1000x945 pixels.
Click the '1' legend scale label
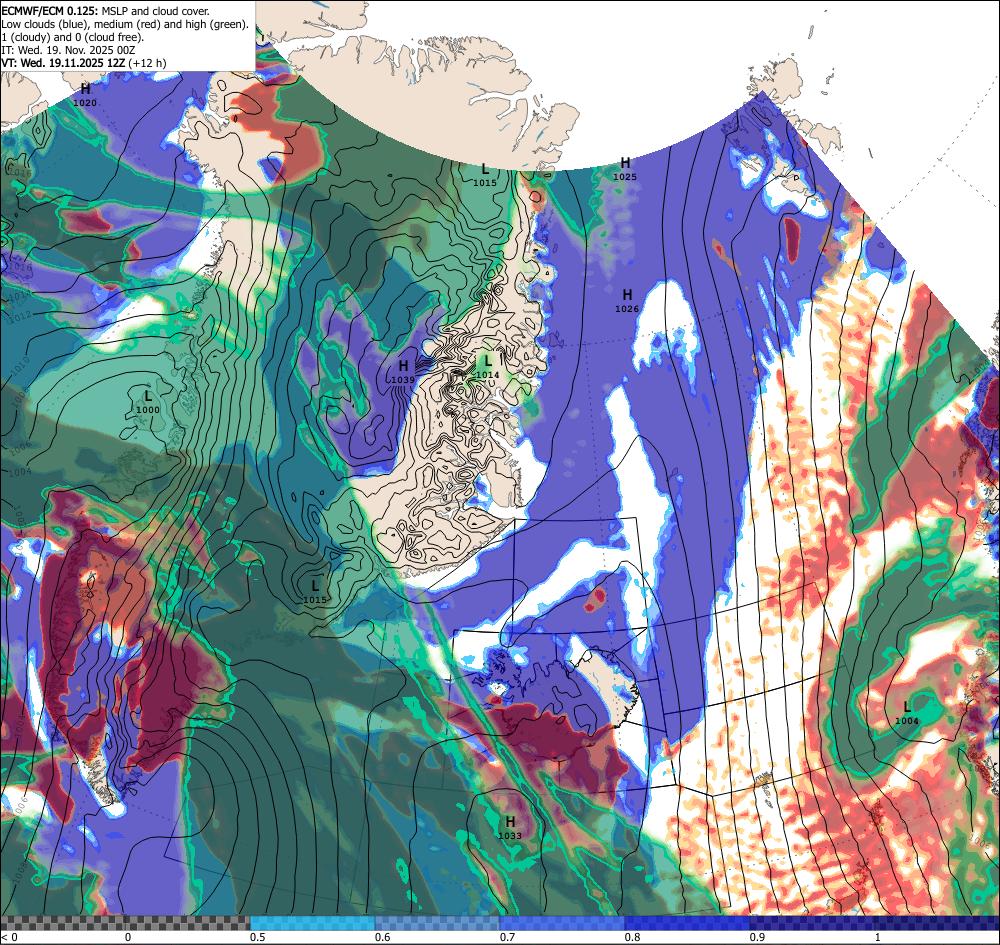click(878, 937)
